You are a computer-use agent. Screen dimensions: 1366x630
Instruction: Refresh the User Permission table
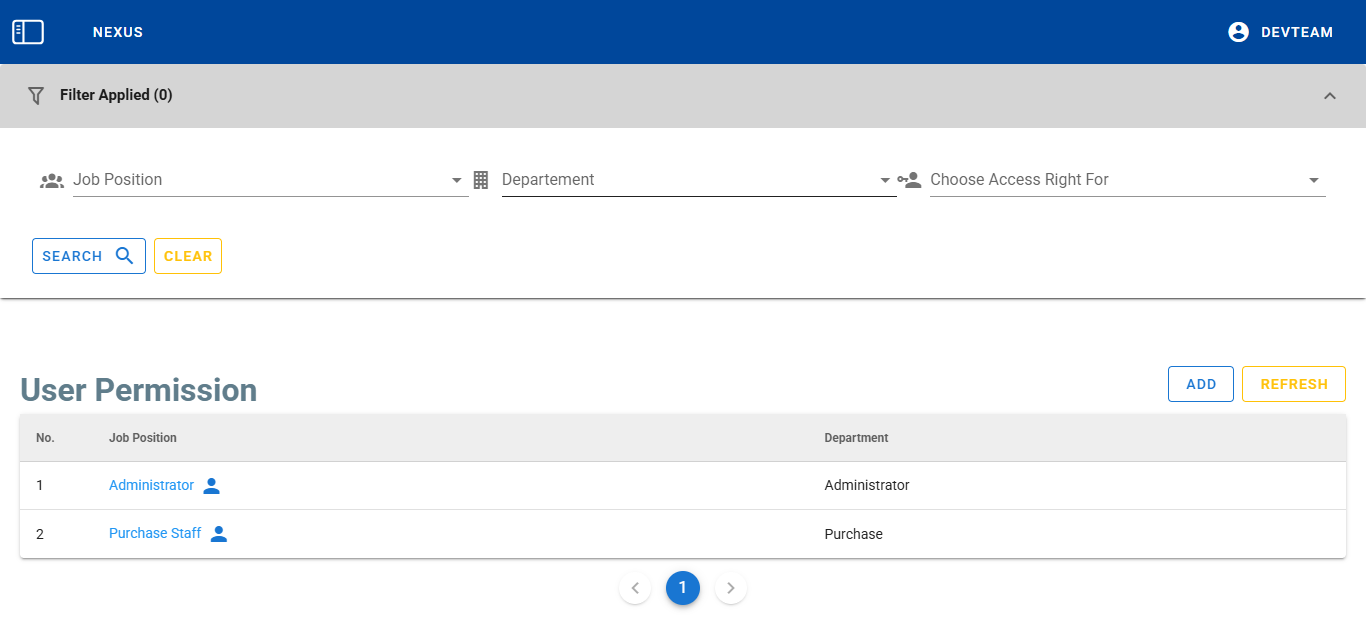pyautogui.click(x=1293, y=384)
